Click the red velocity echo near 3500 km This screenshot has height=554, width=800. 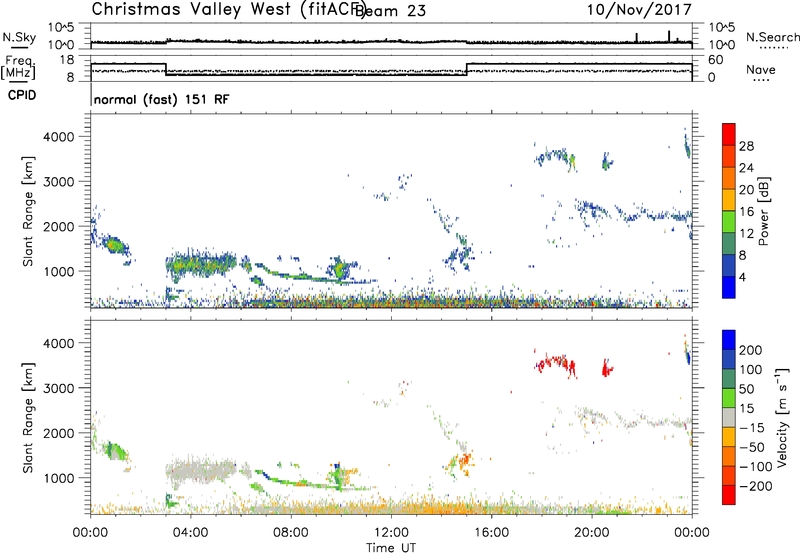point(556,364)
